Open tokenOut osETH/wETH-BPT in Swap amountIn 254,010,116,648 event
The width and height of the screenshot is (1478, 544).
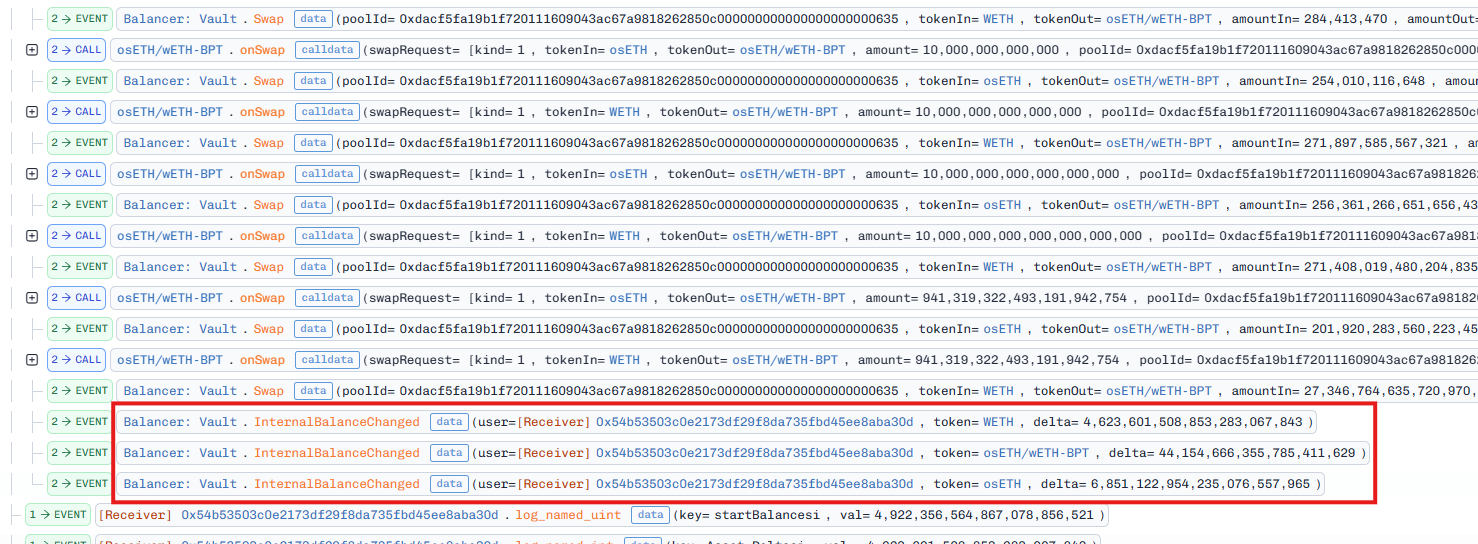[x=1166, y=81]
